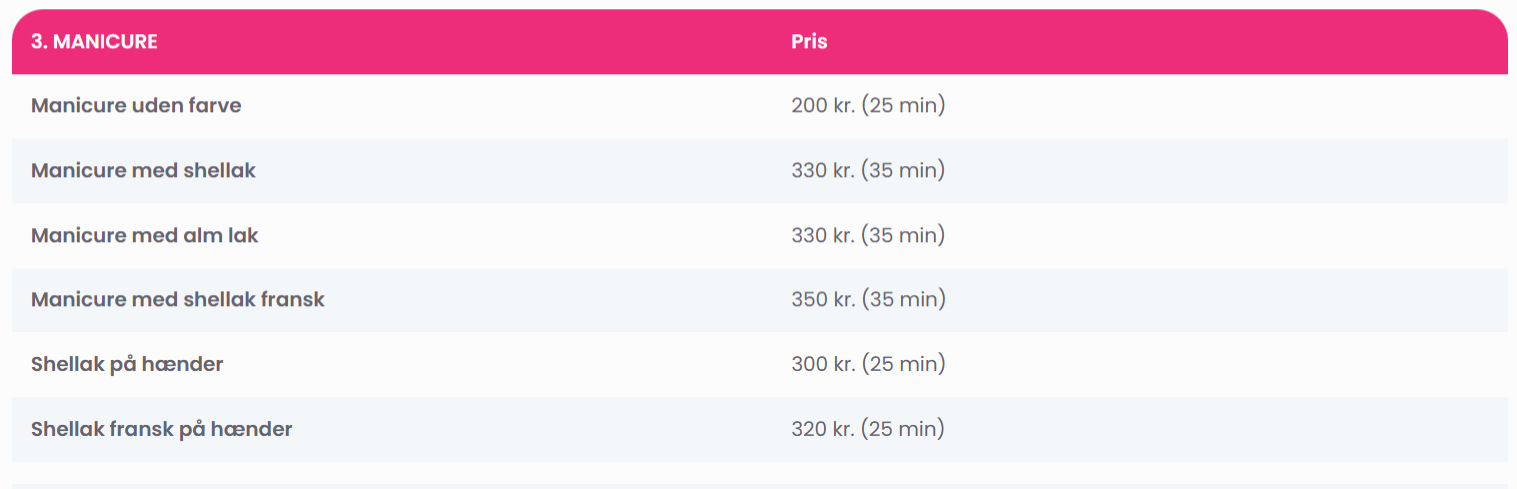Click the 320 kr. (25 min) price
Screen dimensions: 1517x489
[868, 429]
